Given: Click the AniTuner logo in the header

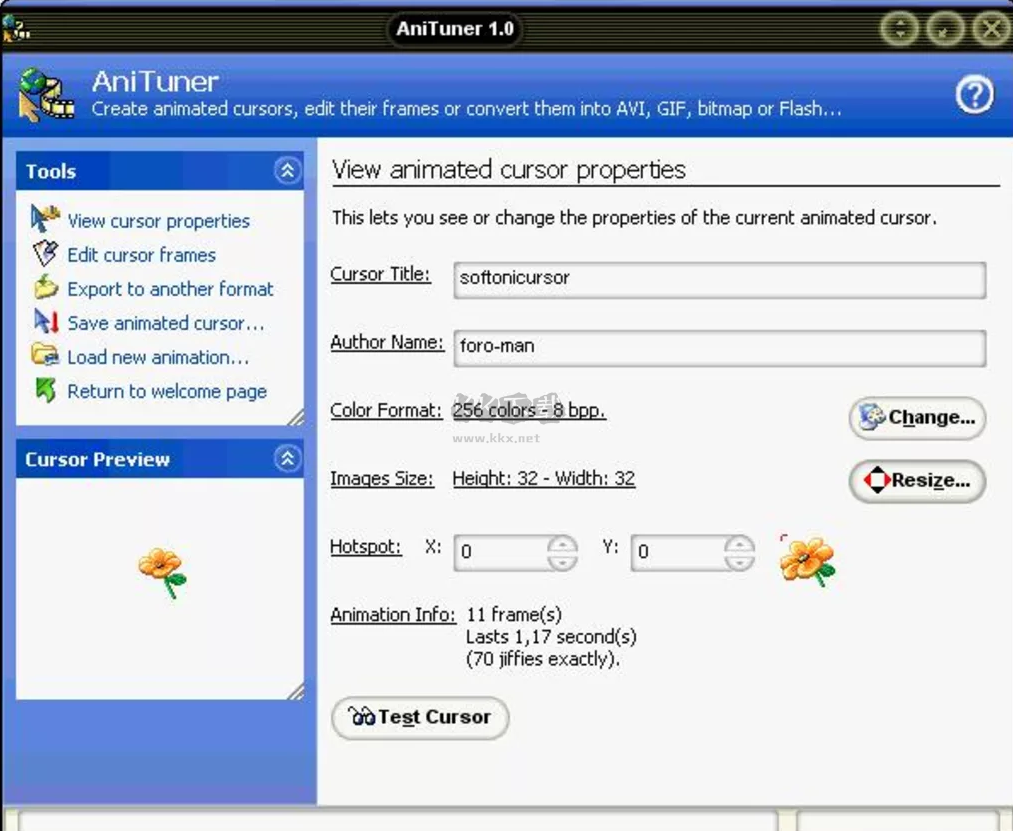Looking at the screenshot, I should click(45, 95).
